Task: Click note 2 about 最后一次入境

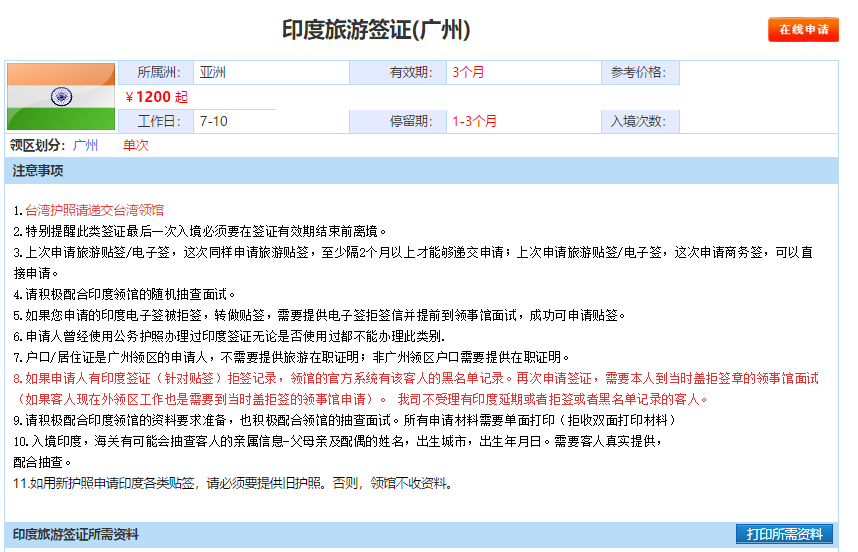Action: pyautogui.click(x=200, y=231)
